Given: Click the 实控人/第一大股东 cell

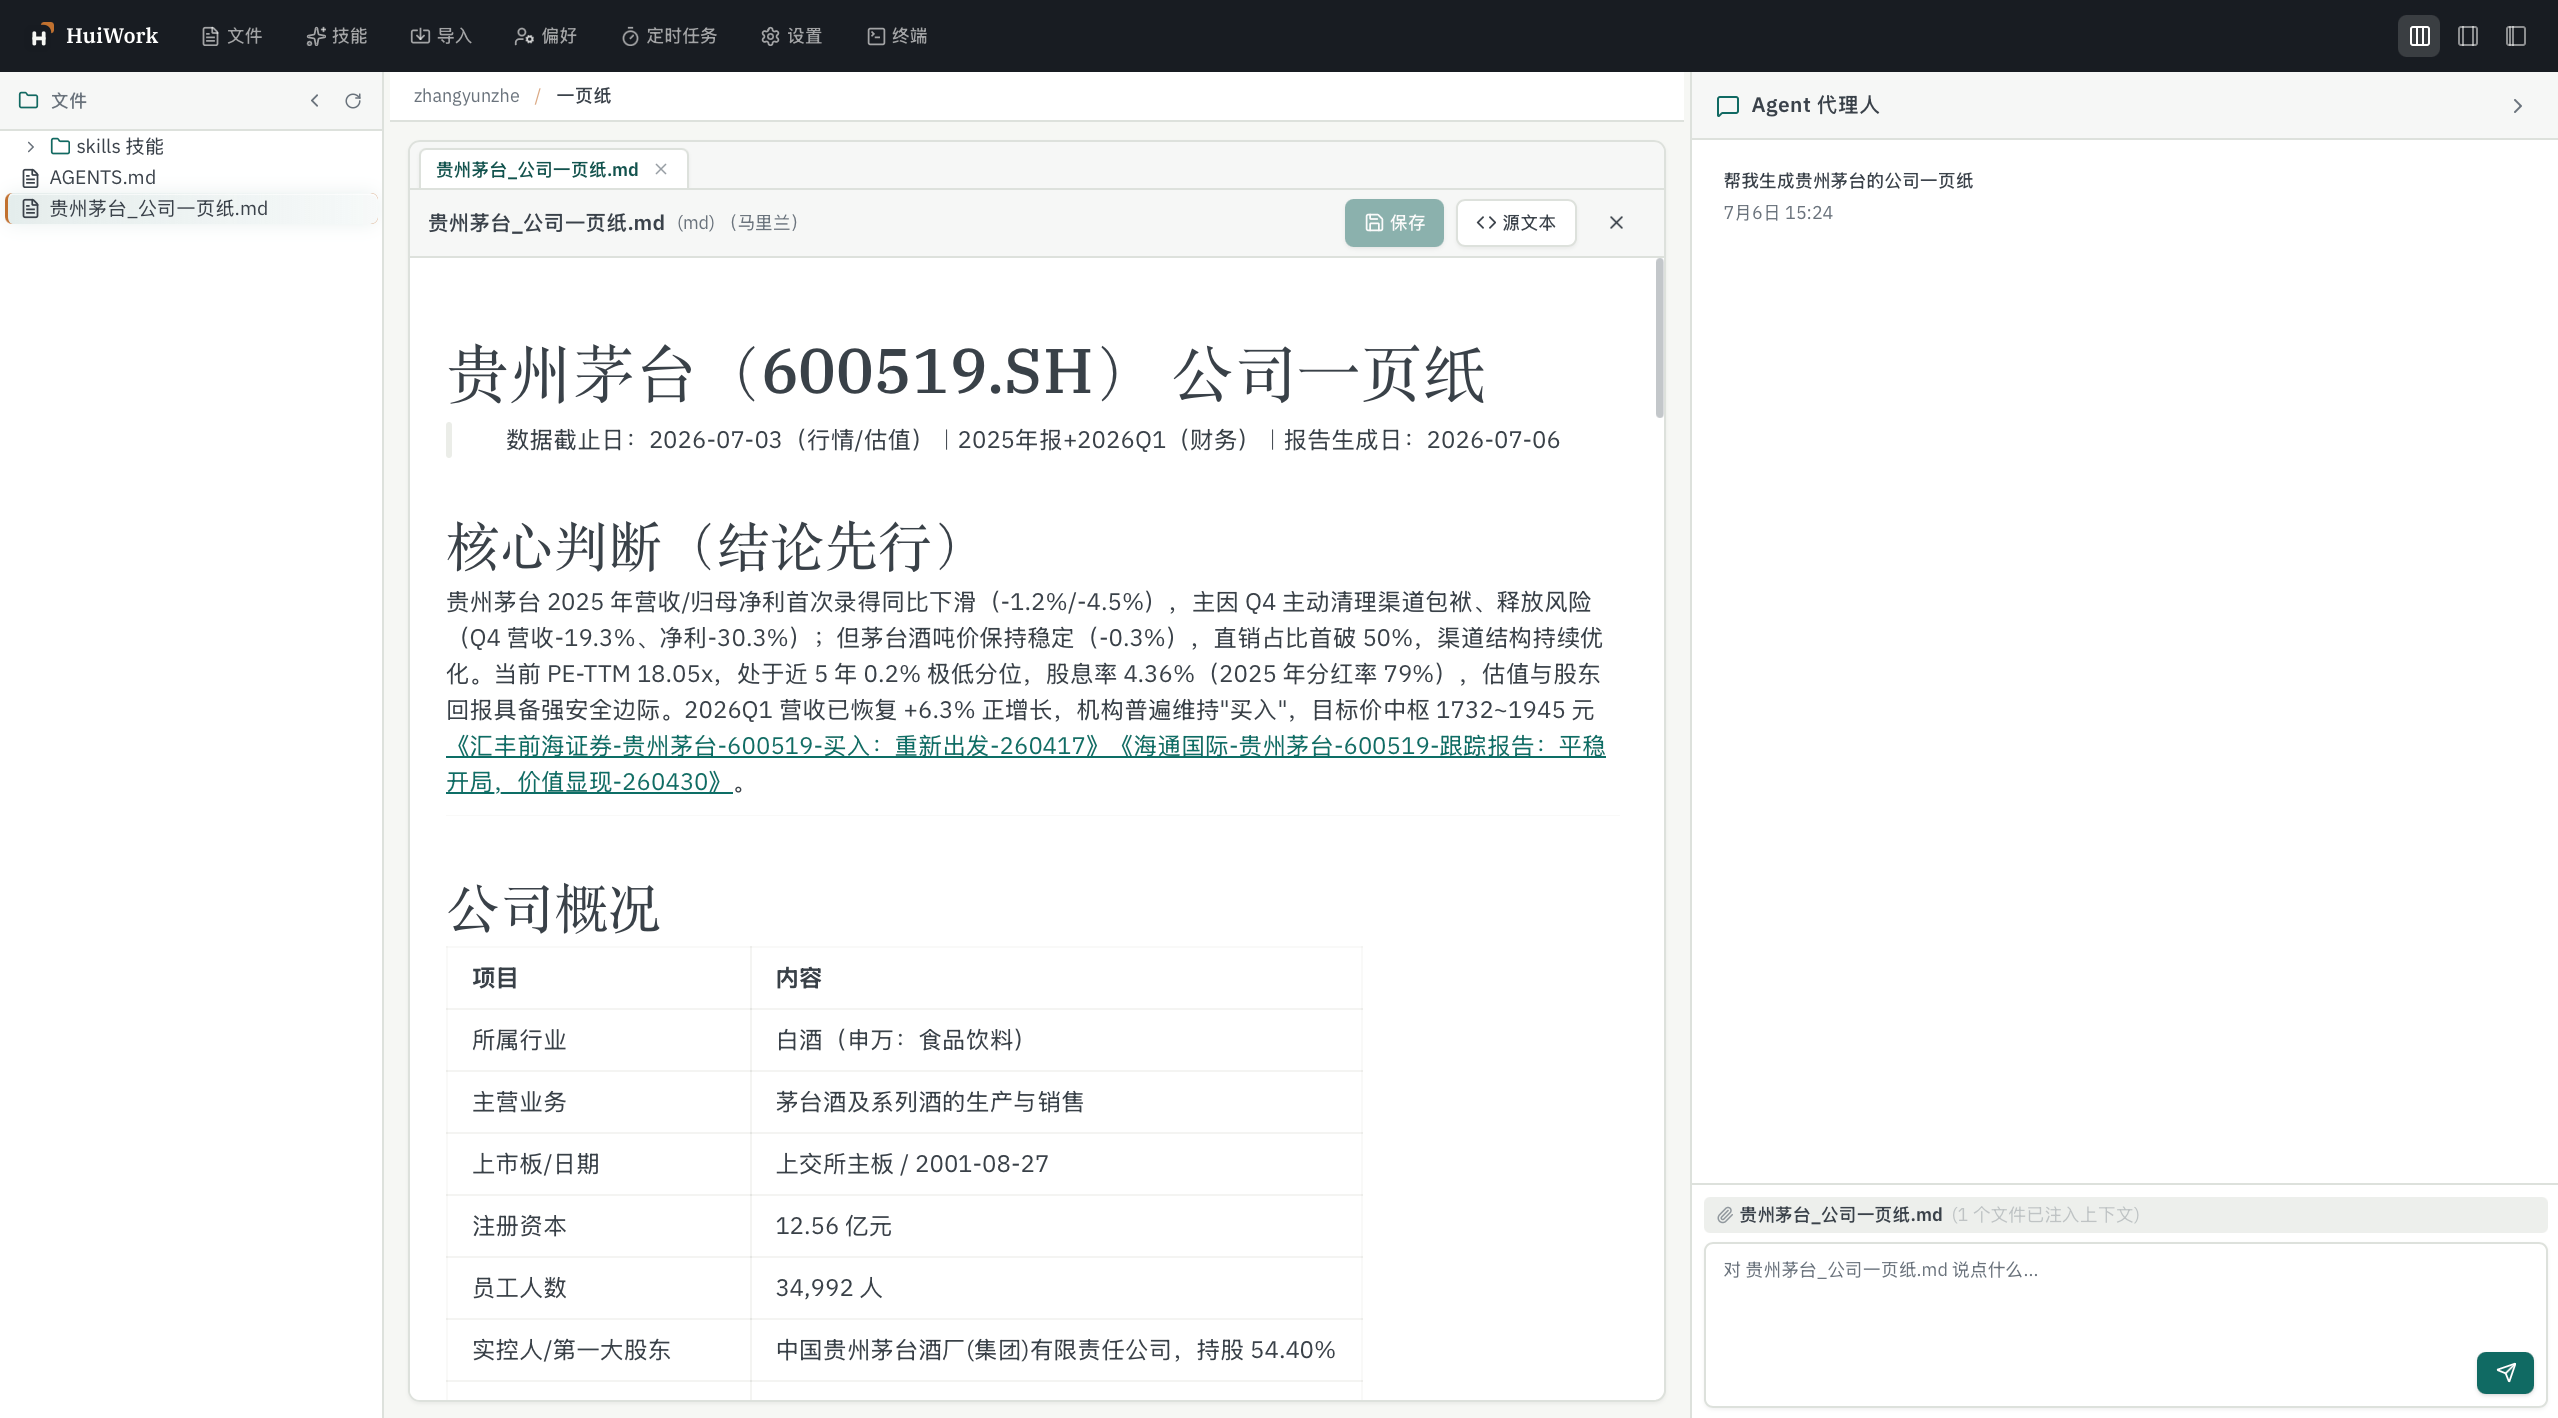Looking at the screenshot, I should 598,1350.
